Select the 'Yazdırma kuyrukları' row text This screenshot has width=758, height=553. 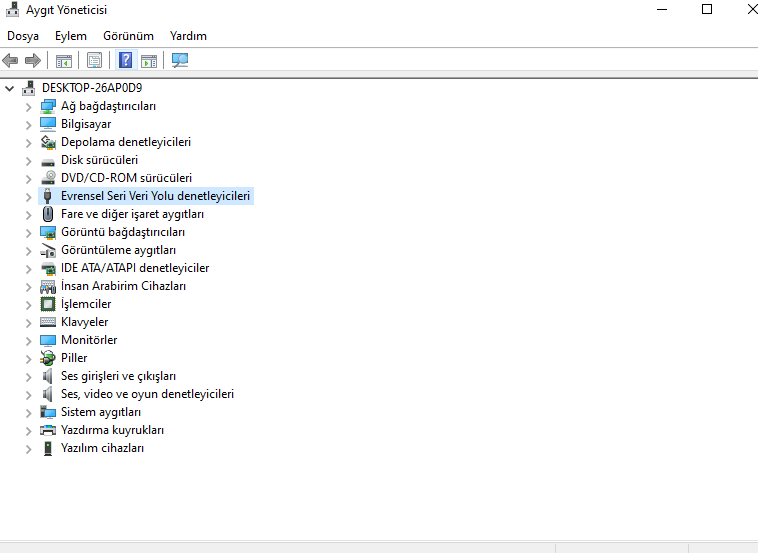click(x=112, y=430)
